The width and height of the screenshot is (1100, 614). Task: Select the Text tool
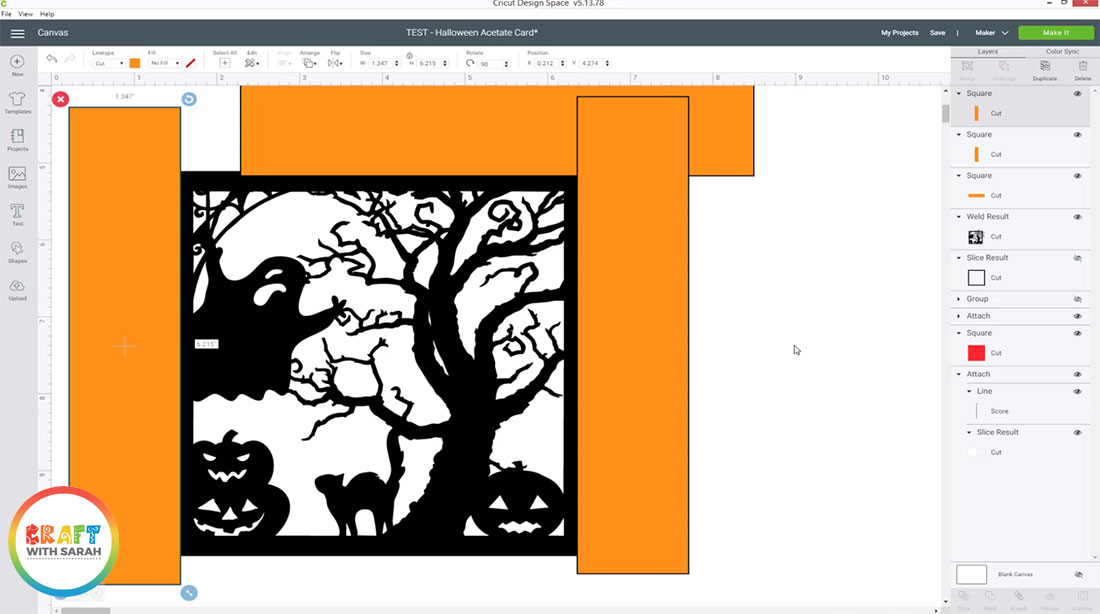pyautogui.click(x=17, y=213)
